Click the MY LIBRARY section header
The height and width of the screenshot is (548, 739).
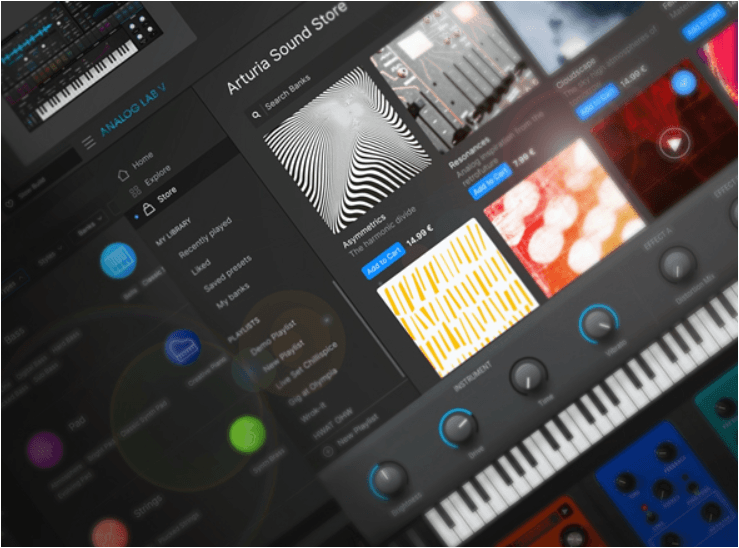(173, 231)
